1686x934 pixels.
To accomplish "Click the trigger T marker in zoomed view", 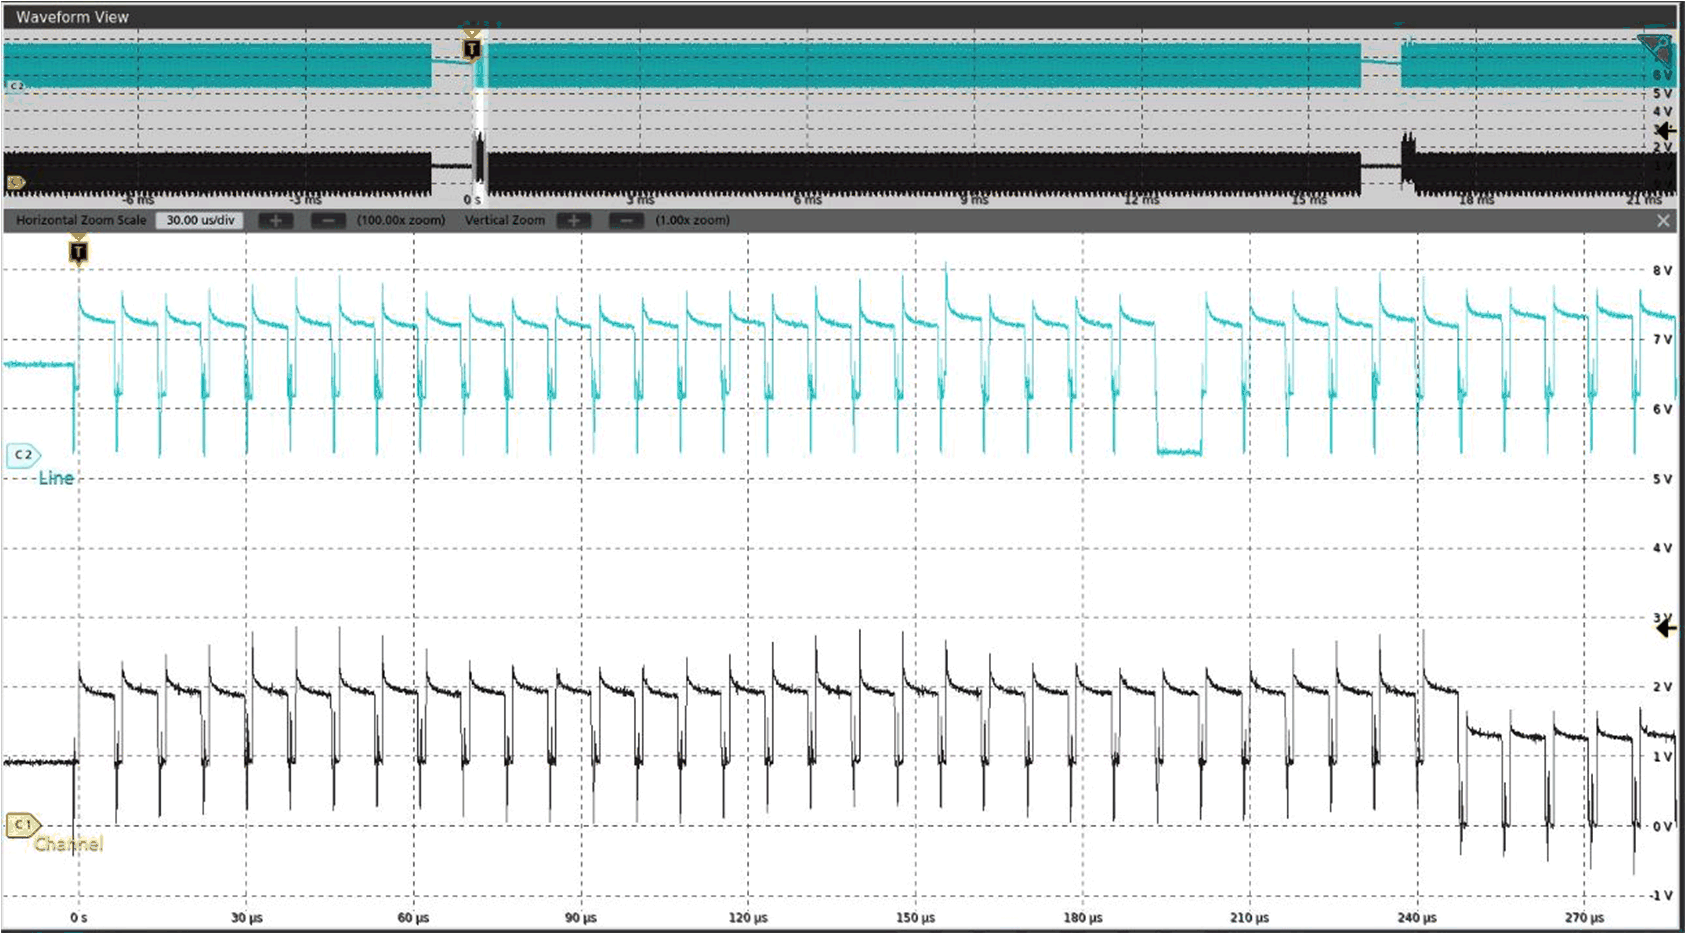I will tap(78, 251).
